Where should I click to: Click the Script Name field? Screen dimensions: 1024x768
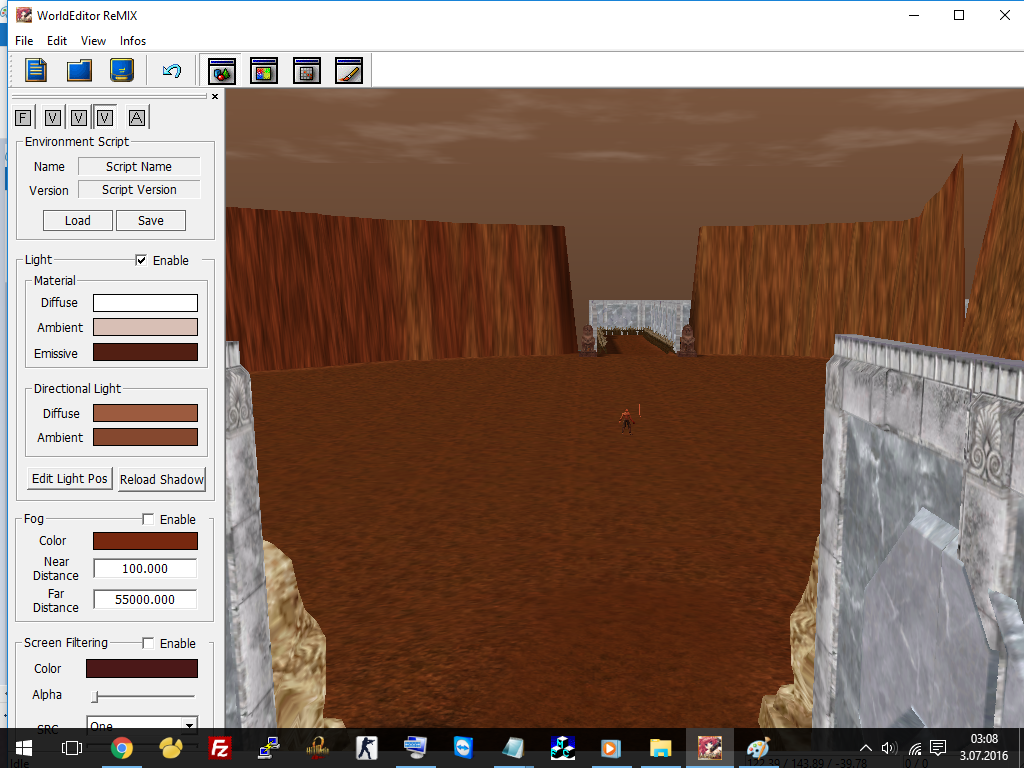(139, 167)
